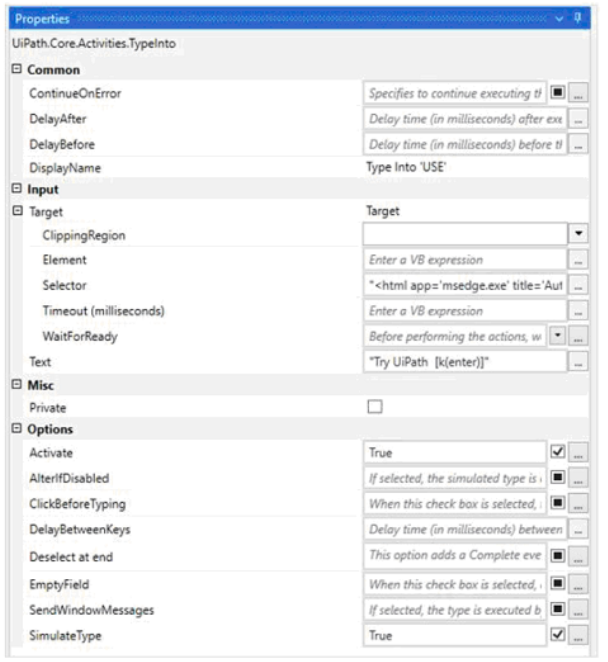Open expression editor for DelayAfter
This screenshot has height=662, width=608.
click(x=578, y=119)
